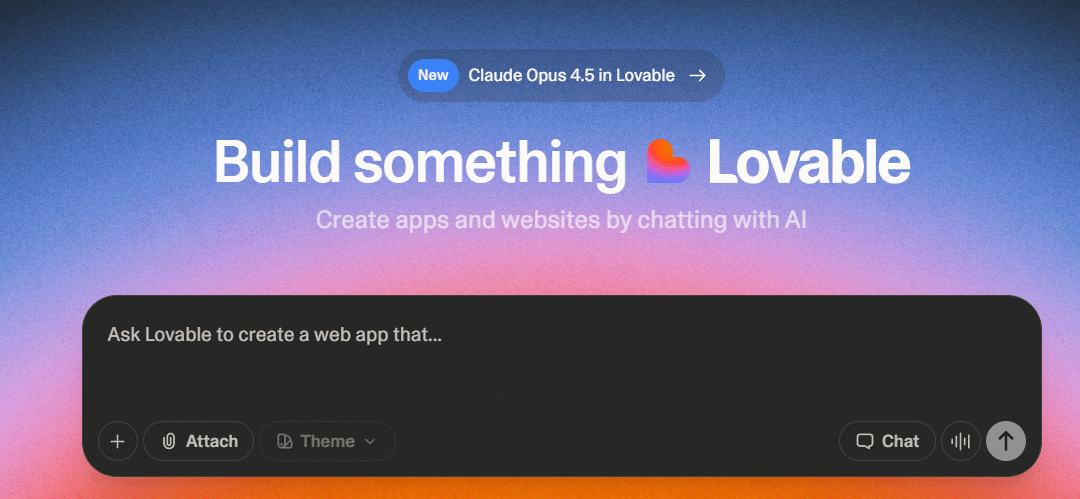This screenshot has height=499, width=1080.
Task: Click the speech bubble icon on the Chat button
Action: click(x=864, y=441)
